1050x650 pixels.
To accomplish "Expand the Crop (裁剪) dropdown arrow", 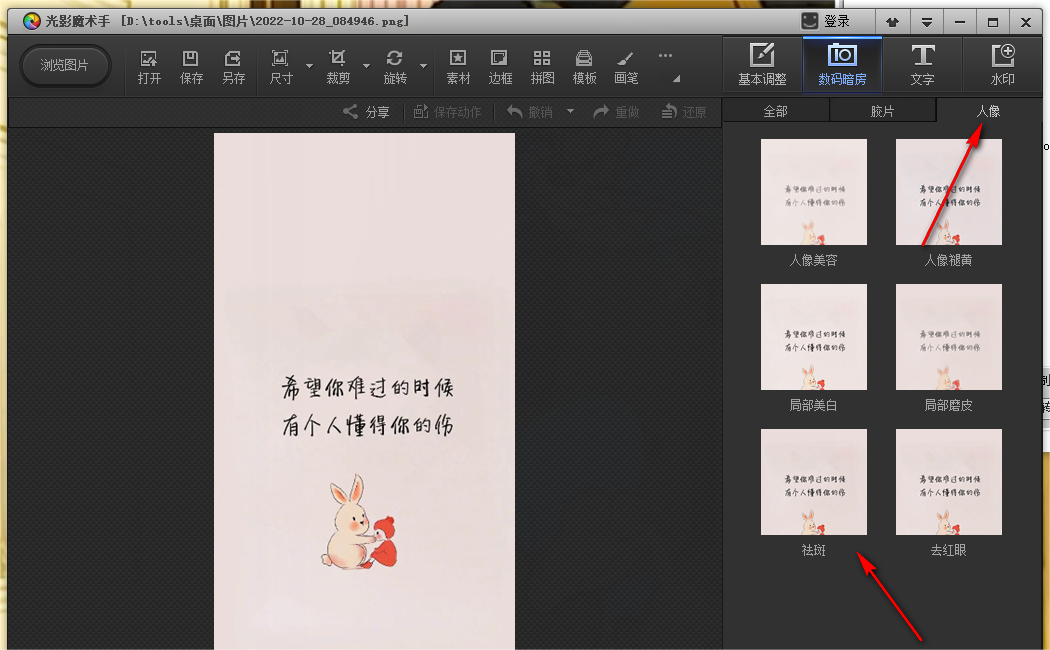I will [x=366, y=67].
